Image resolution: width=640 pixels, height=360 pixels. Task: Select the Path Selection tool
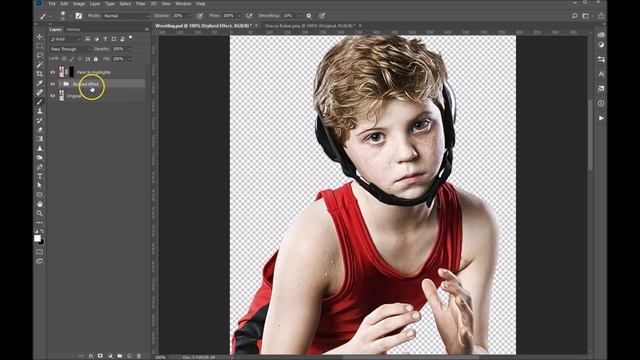pos(40,185)
